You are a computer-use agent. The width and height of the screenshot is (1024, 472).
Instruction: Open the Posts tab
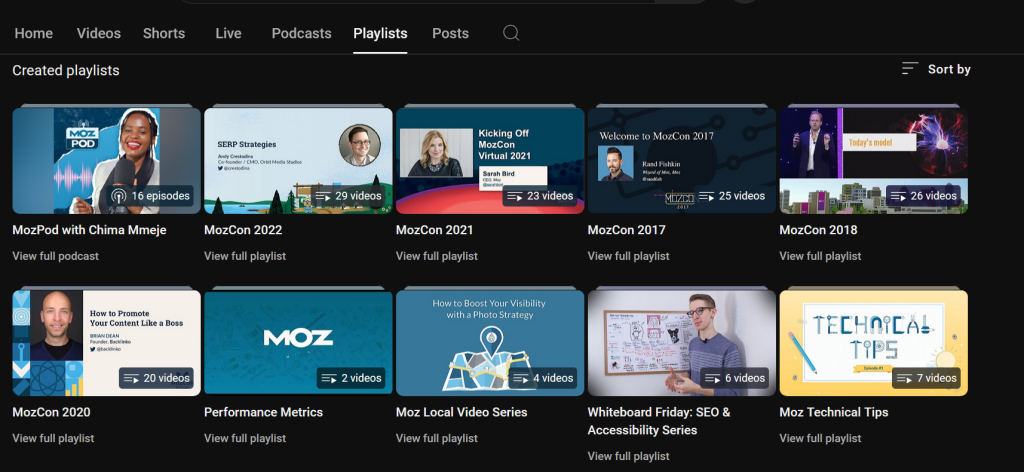[451, 33]
